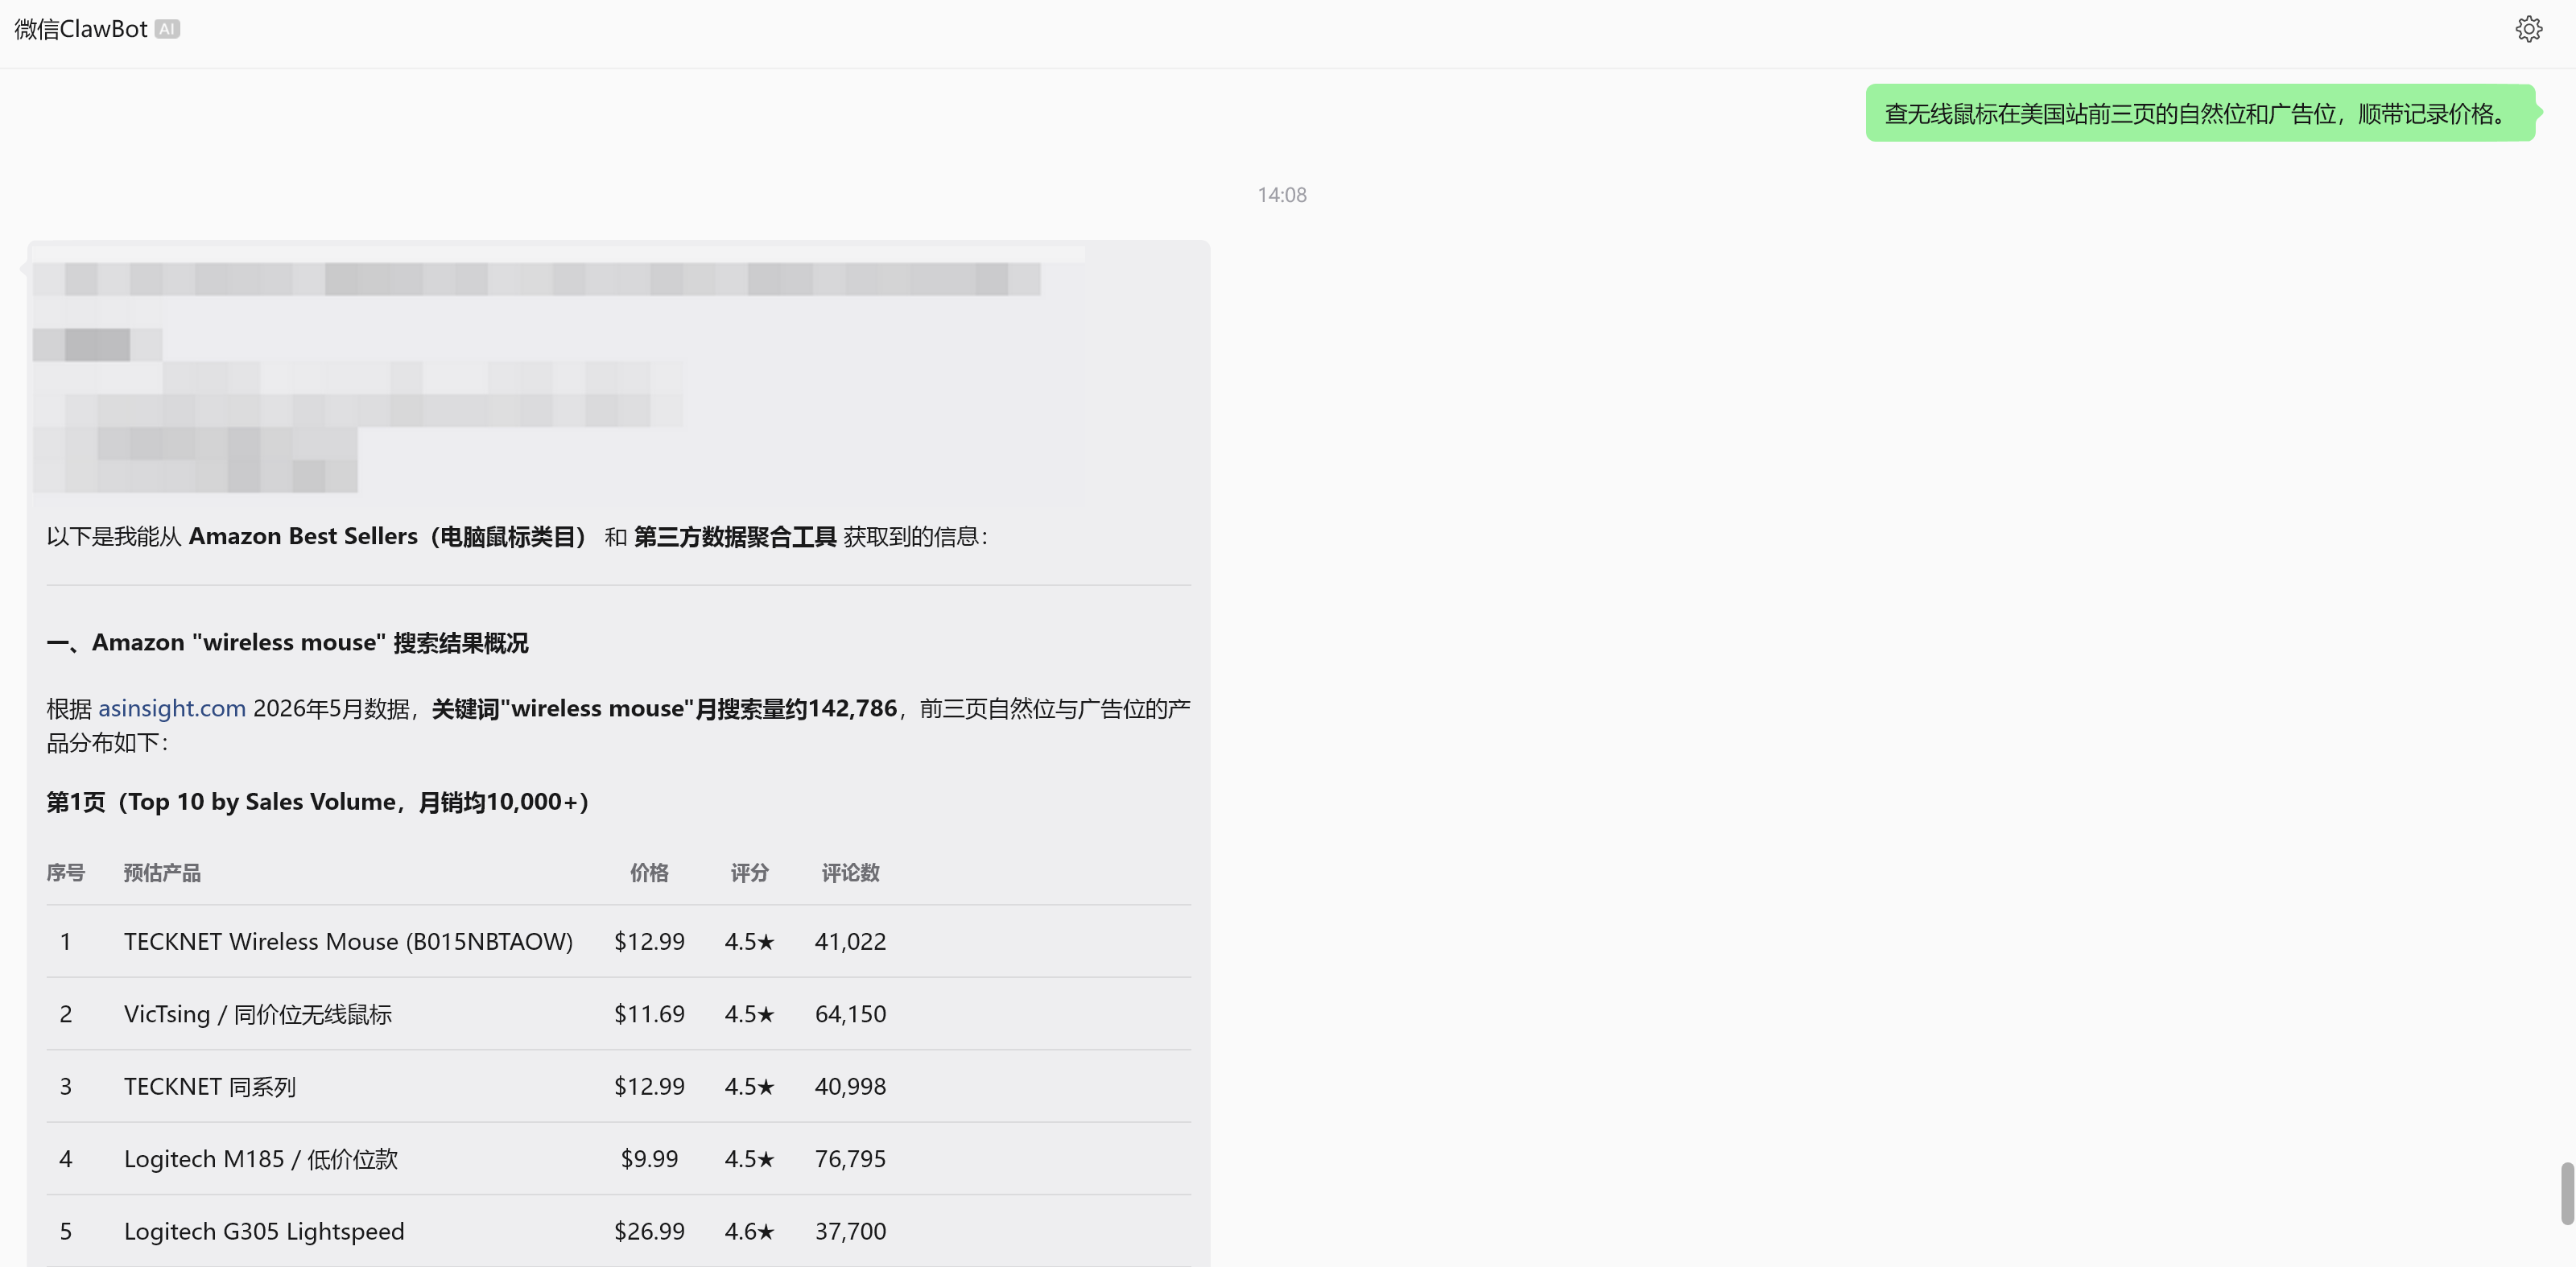Image resolution: width=2576 pixels, height=1267 pixels.
Task: Click the $9.99 price cell
Action: coord(649,1159)
